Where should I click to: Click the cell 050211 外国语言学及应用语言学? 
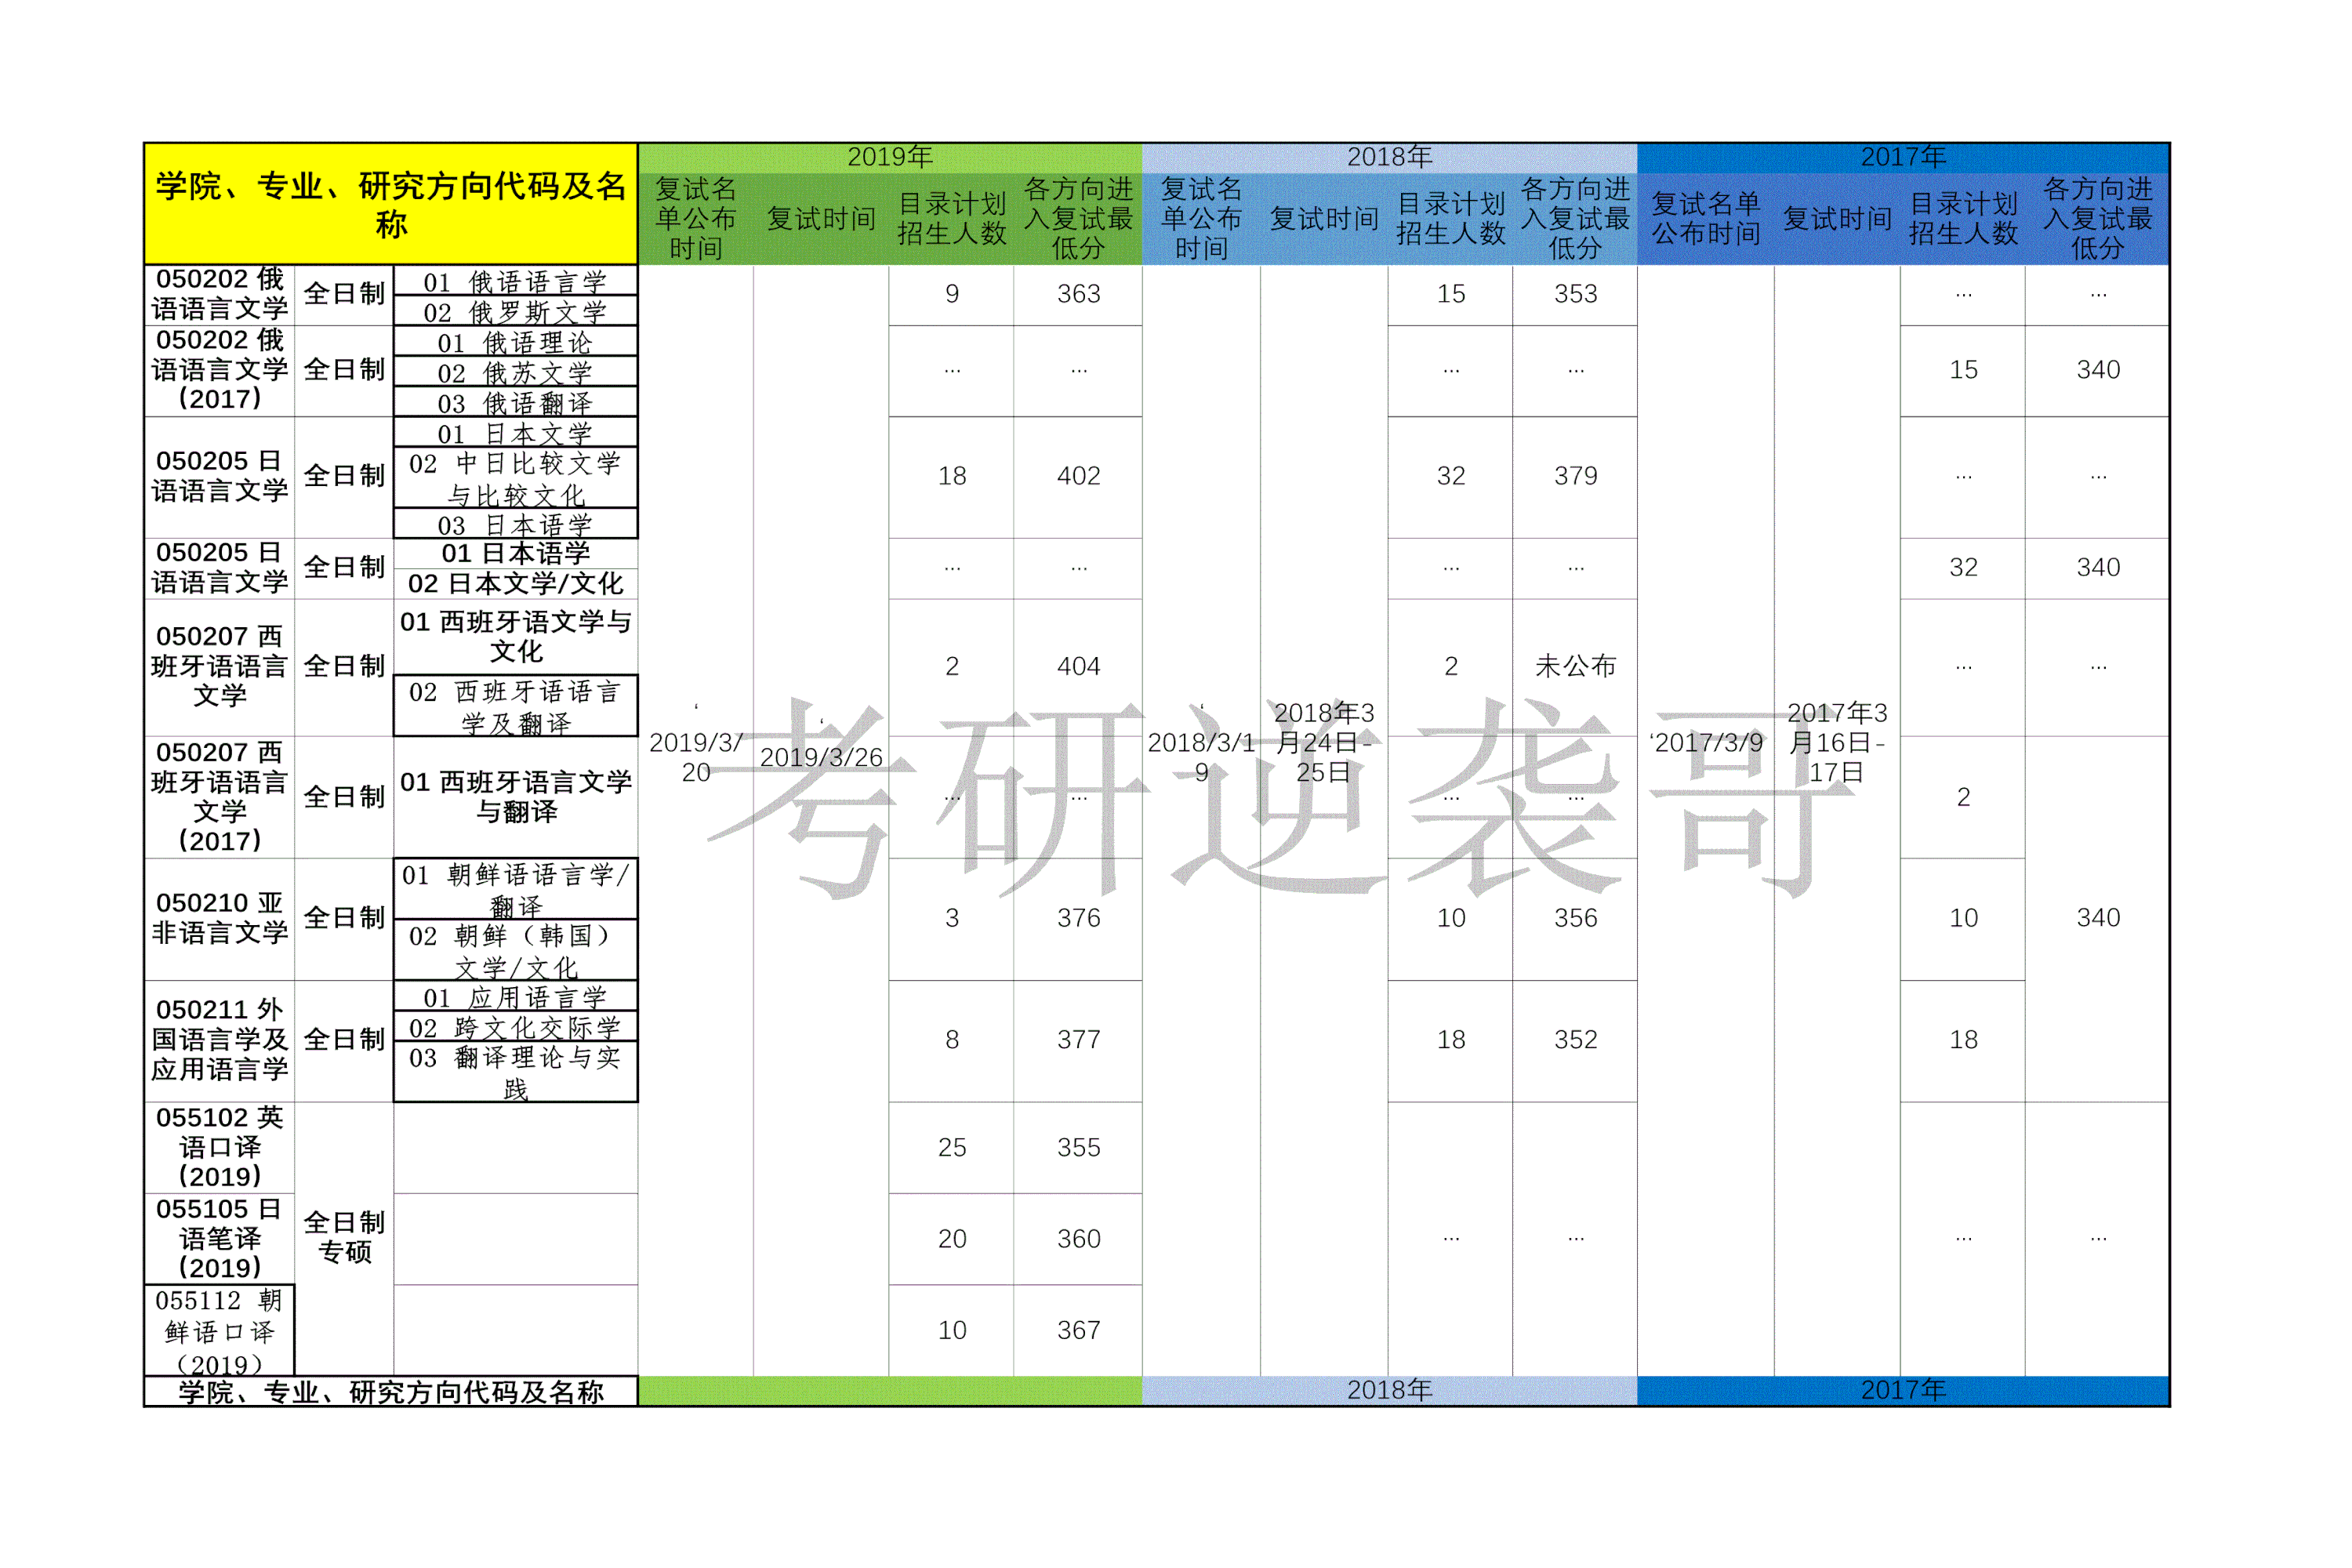pos(220,1040)
